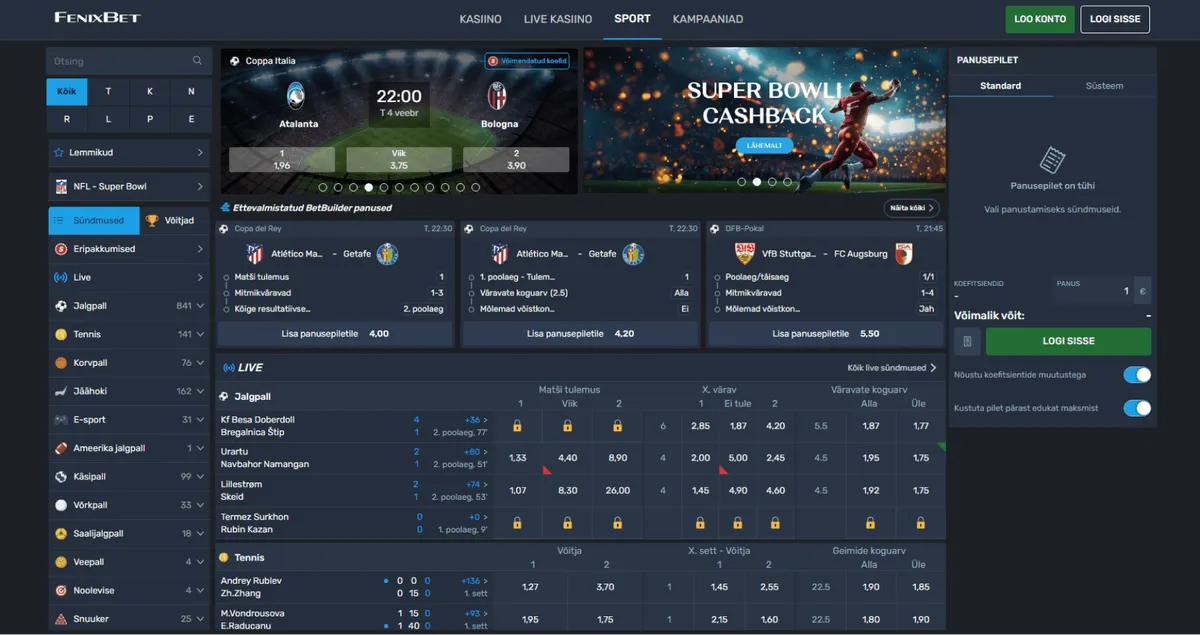
Task: Select Väravate koguarv (2.5) radio option
Action: [471, 293]
